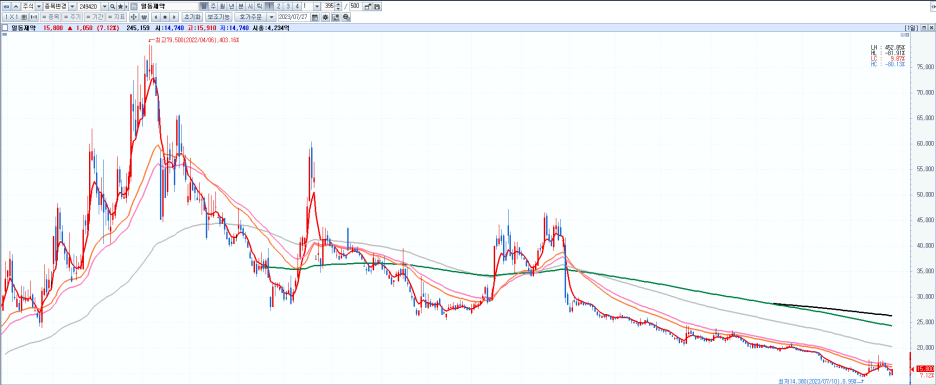Click the [일] period label at chart top-right
The height and width of the screenshot is (385, 936).
pyautogui.click(x=912, y=27)
